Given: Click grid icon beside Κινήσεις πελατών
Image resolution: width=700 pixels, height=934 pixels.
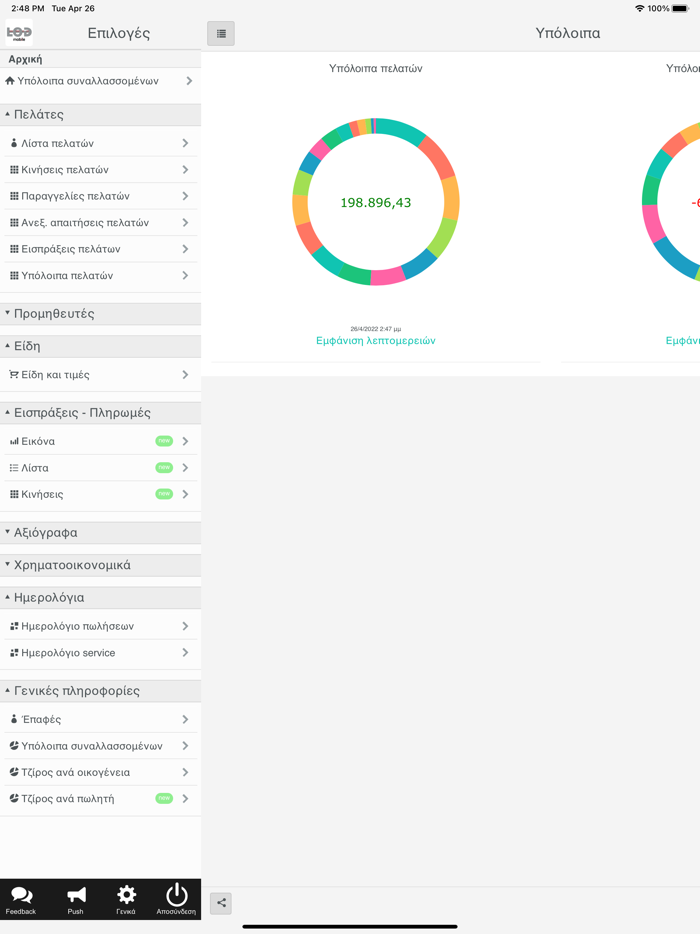Looking at the screenshot, I should coord(14,170).
